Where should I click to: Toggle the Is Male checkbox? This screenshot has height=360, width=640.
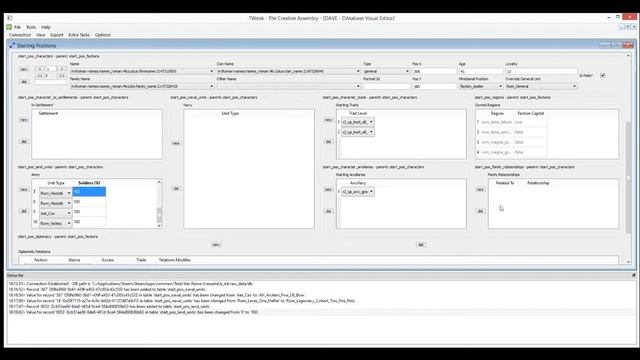pyautogui.click(x=602, y=76)
